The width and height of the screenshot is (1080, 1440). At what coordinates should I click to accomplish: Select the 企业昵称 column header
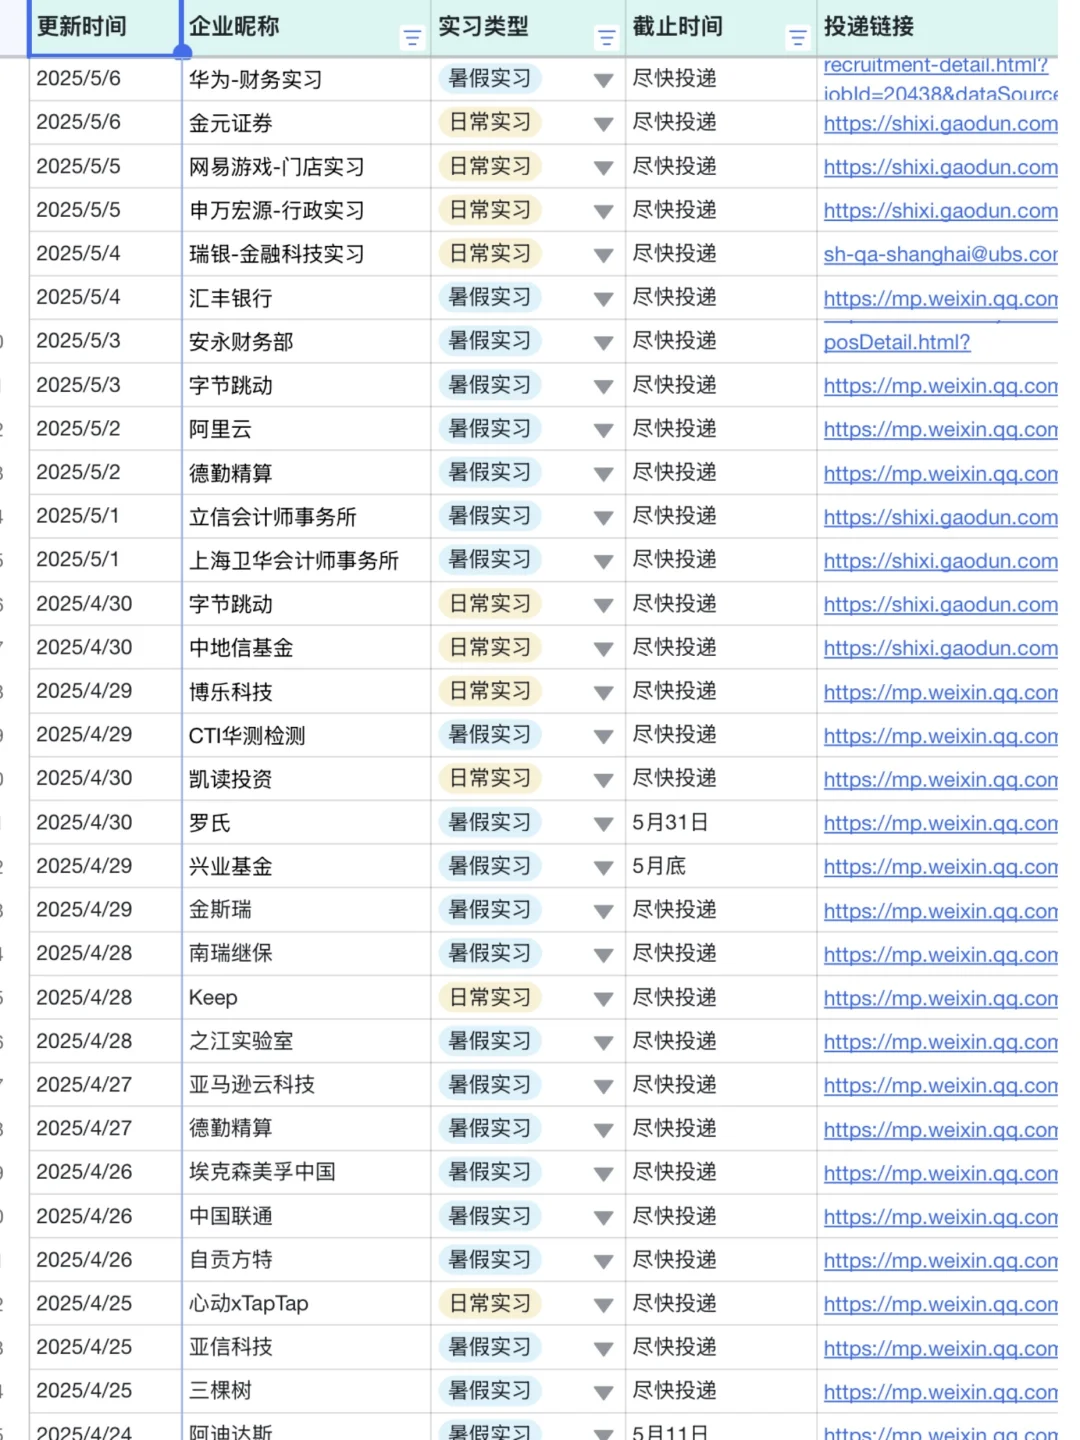coord(306,27)
